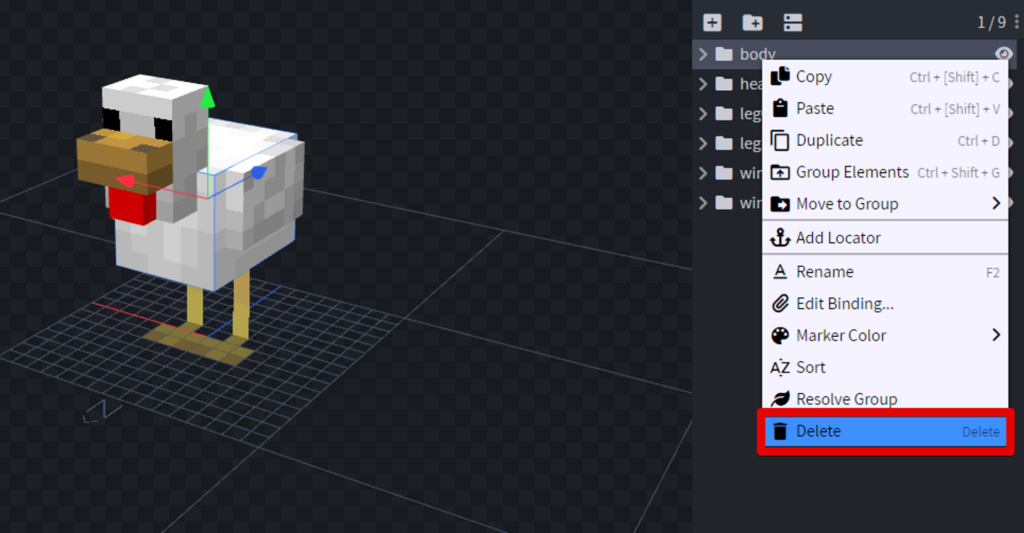Click the green Y-axis gizmo arrow

click(207, 98)
